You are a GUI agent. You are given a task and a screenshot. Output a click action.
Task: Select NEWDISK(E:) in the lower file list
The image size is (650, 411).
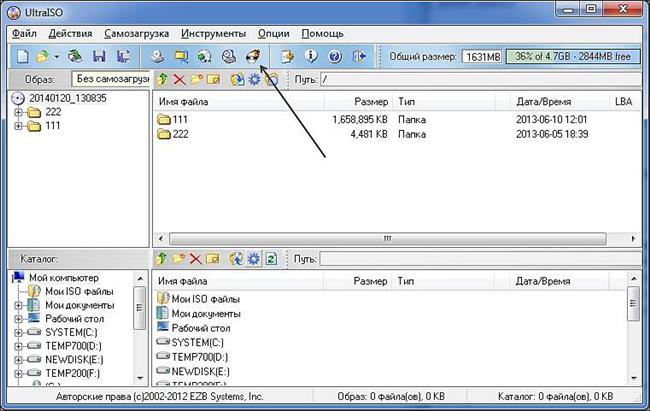(x=200, y=372)
